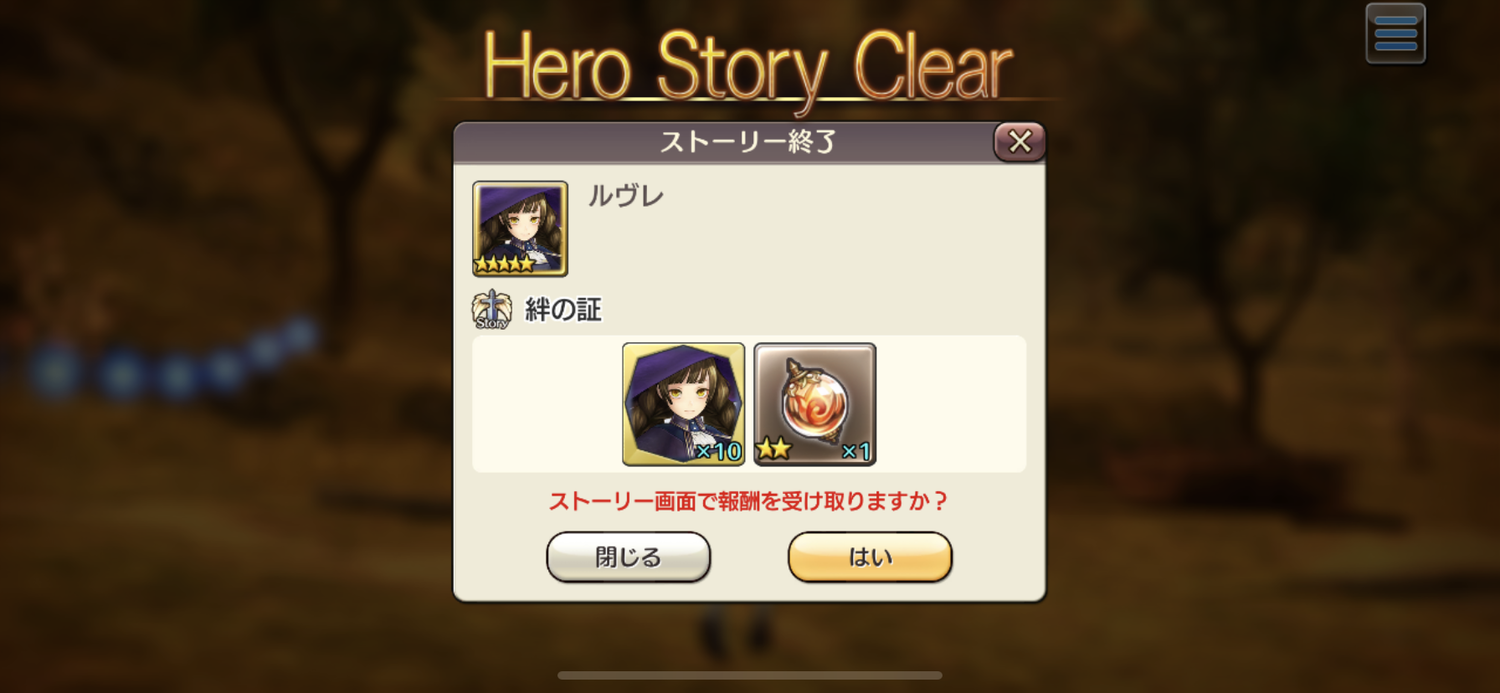Tap the four gold stars under portrait

click(505, 264)
